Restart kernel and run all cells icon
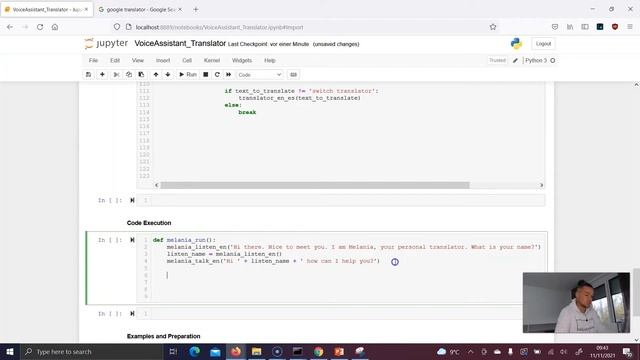This screenshot has height=360, width=640. coord(229,75)
